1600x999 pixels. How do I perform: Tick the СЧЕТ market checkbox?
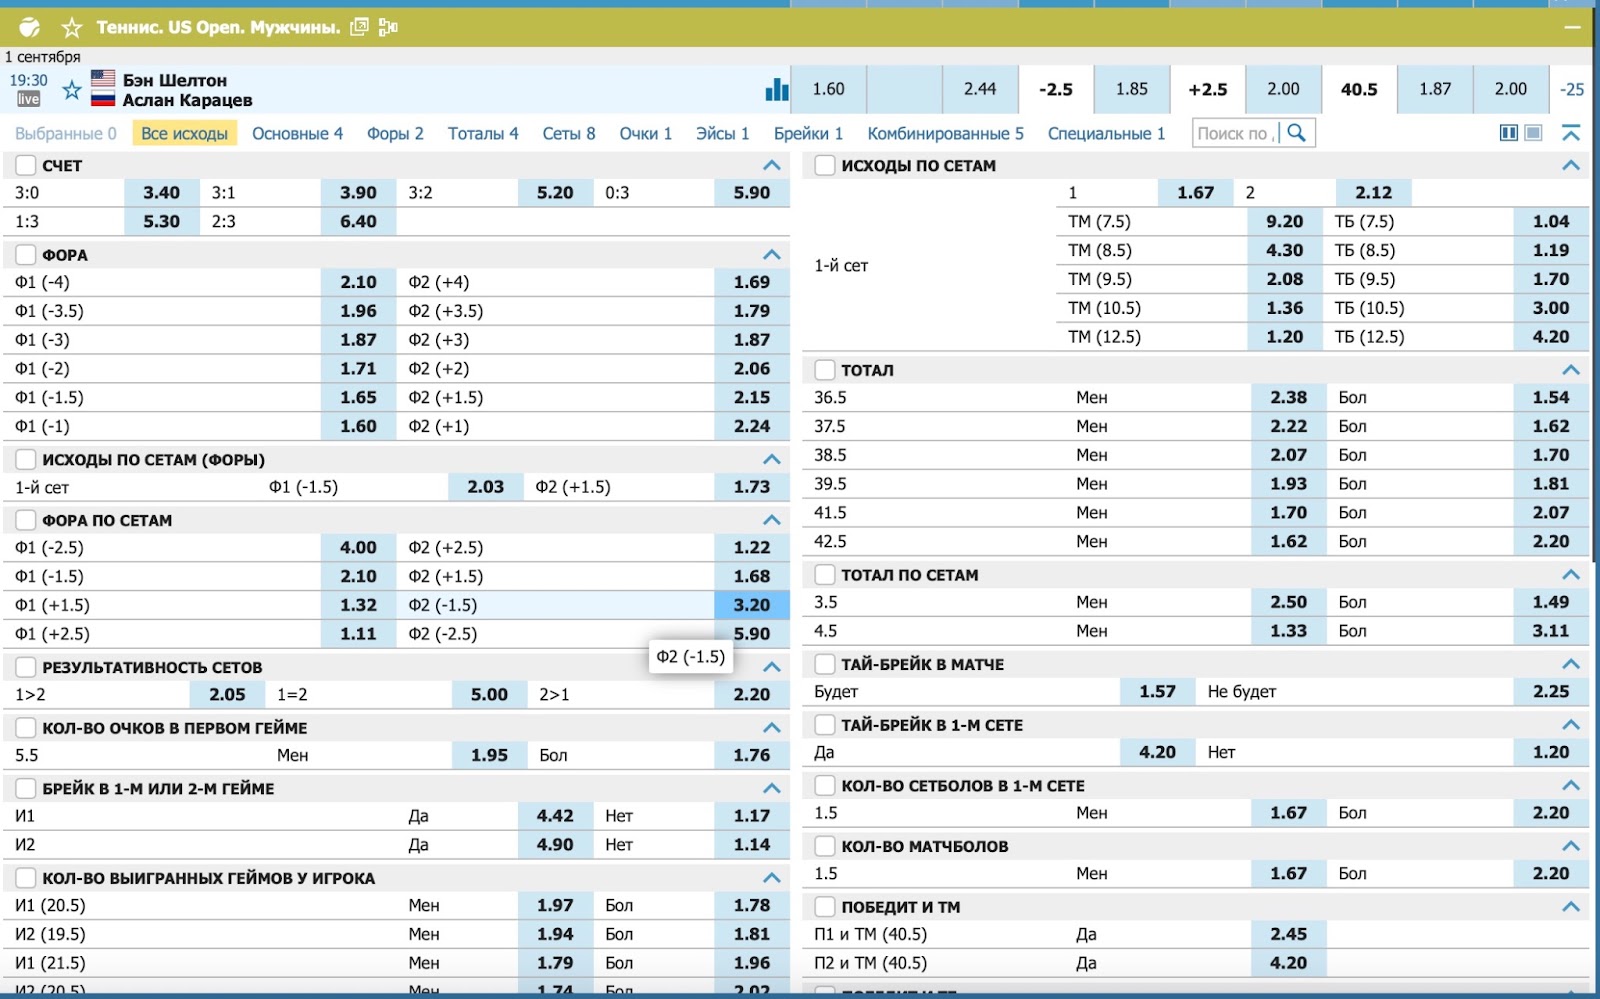[x=26, y=165]
